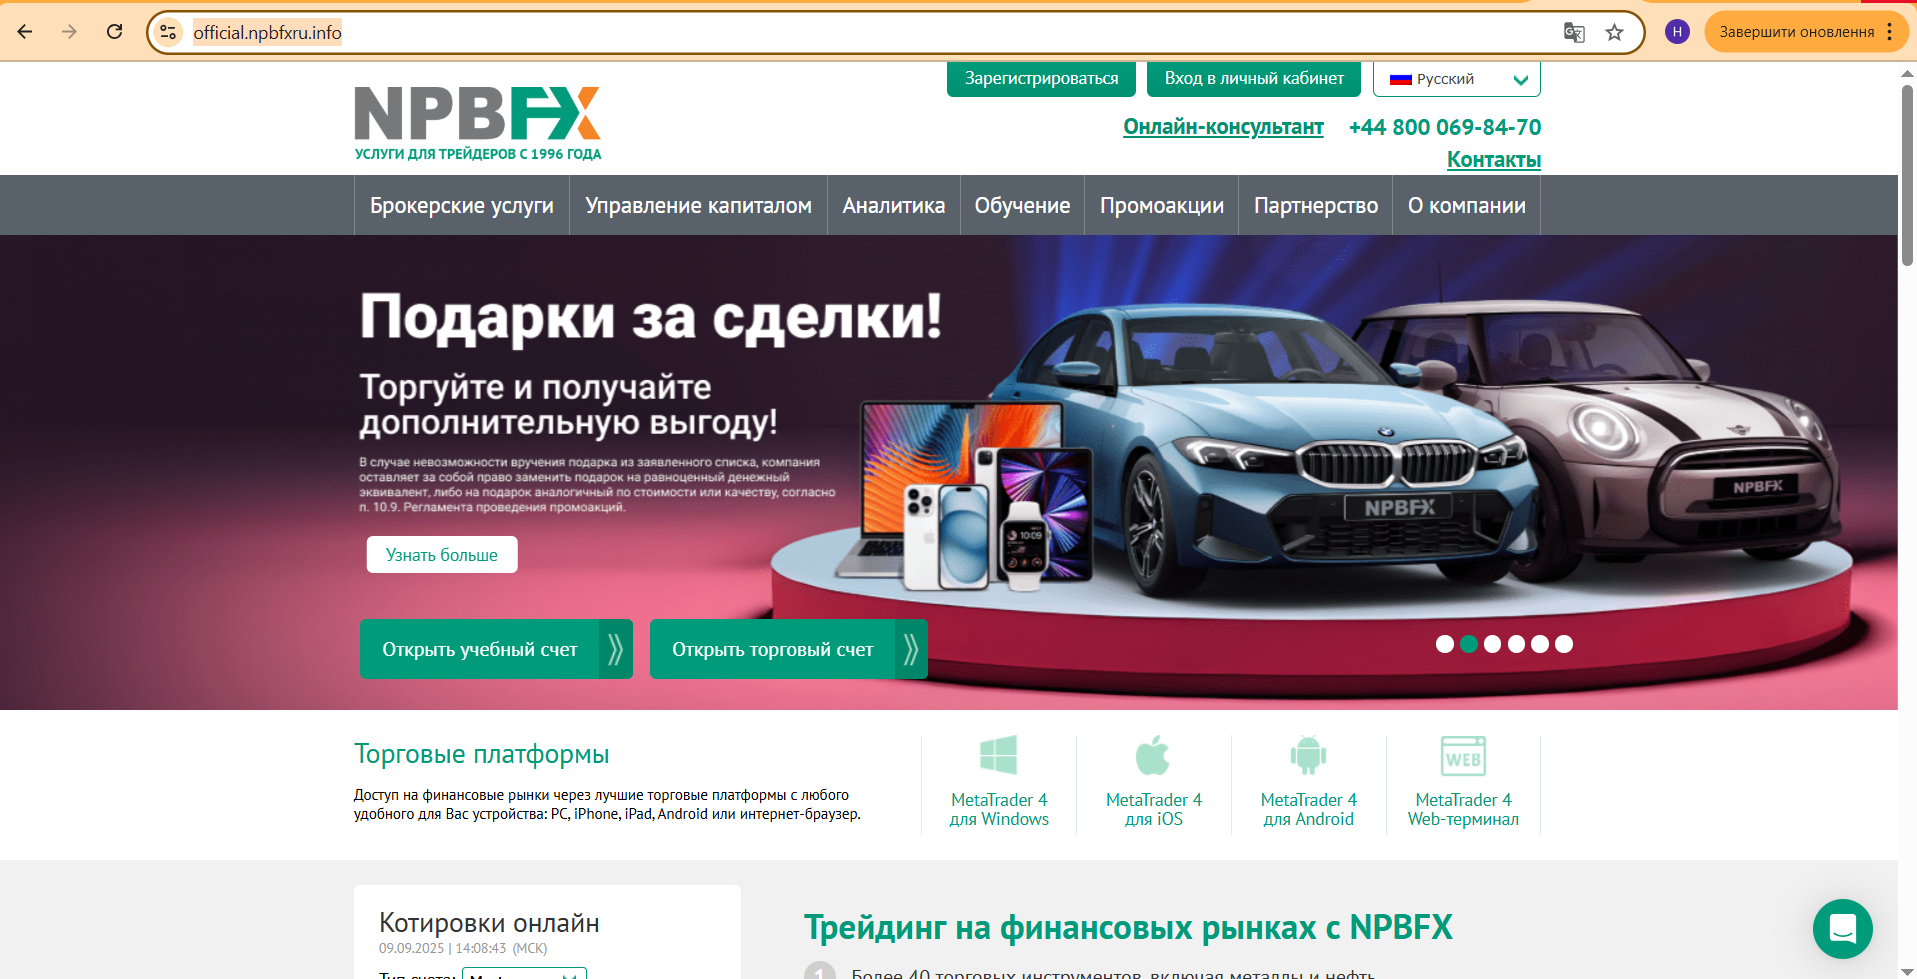Screen dimensions: 1917x979
Task: Select the MetaTrader 4 Android icon
Action: [1308, 756]
